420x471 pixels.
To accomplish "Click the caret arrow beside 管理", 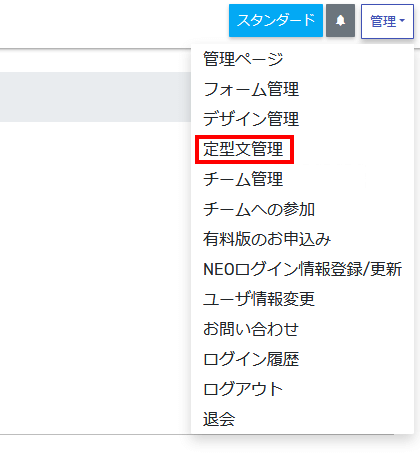I will (x=402, y=21).
